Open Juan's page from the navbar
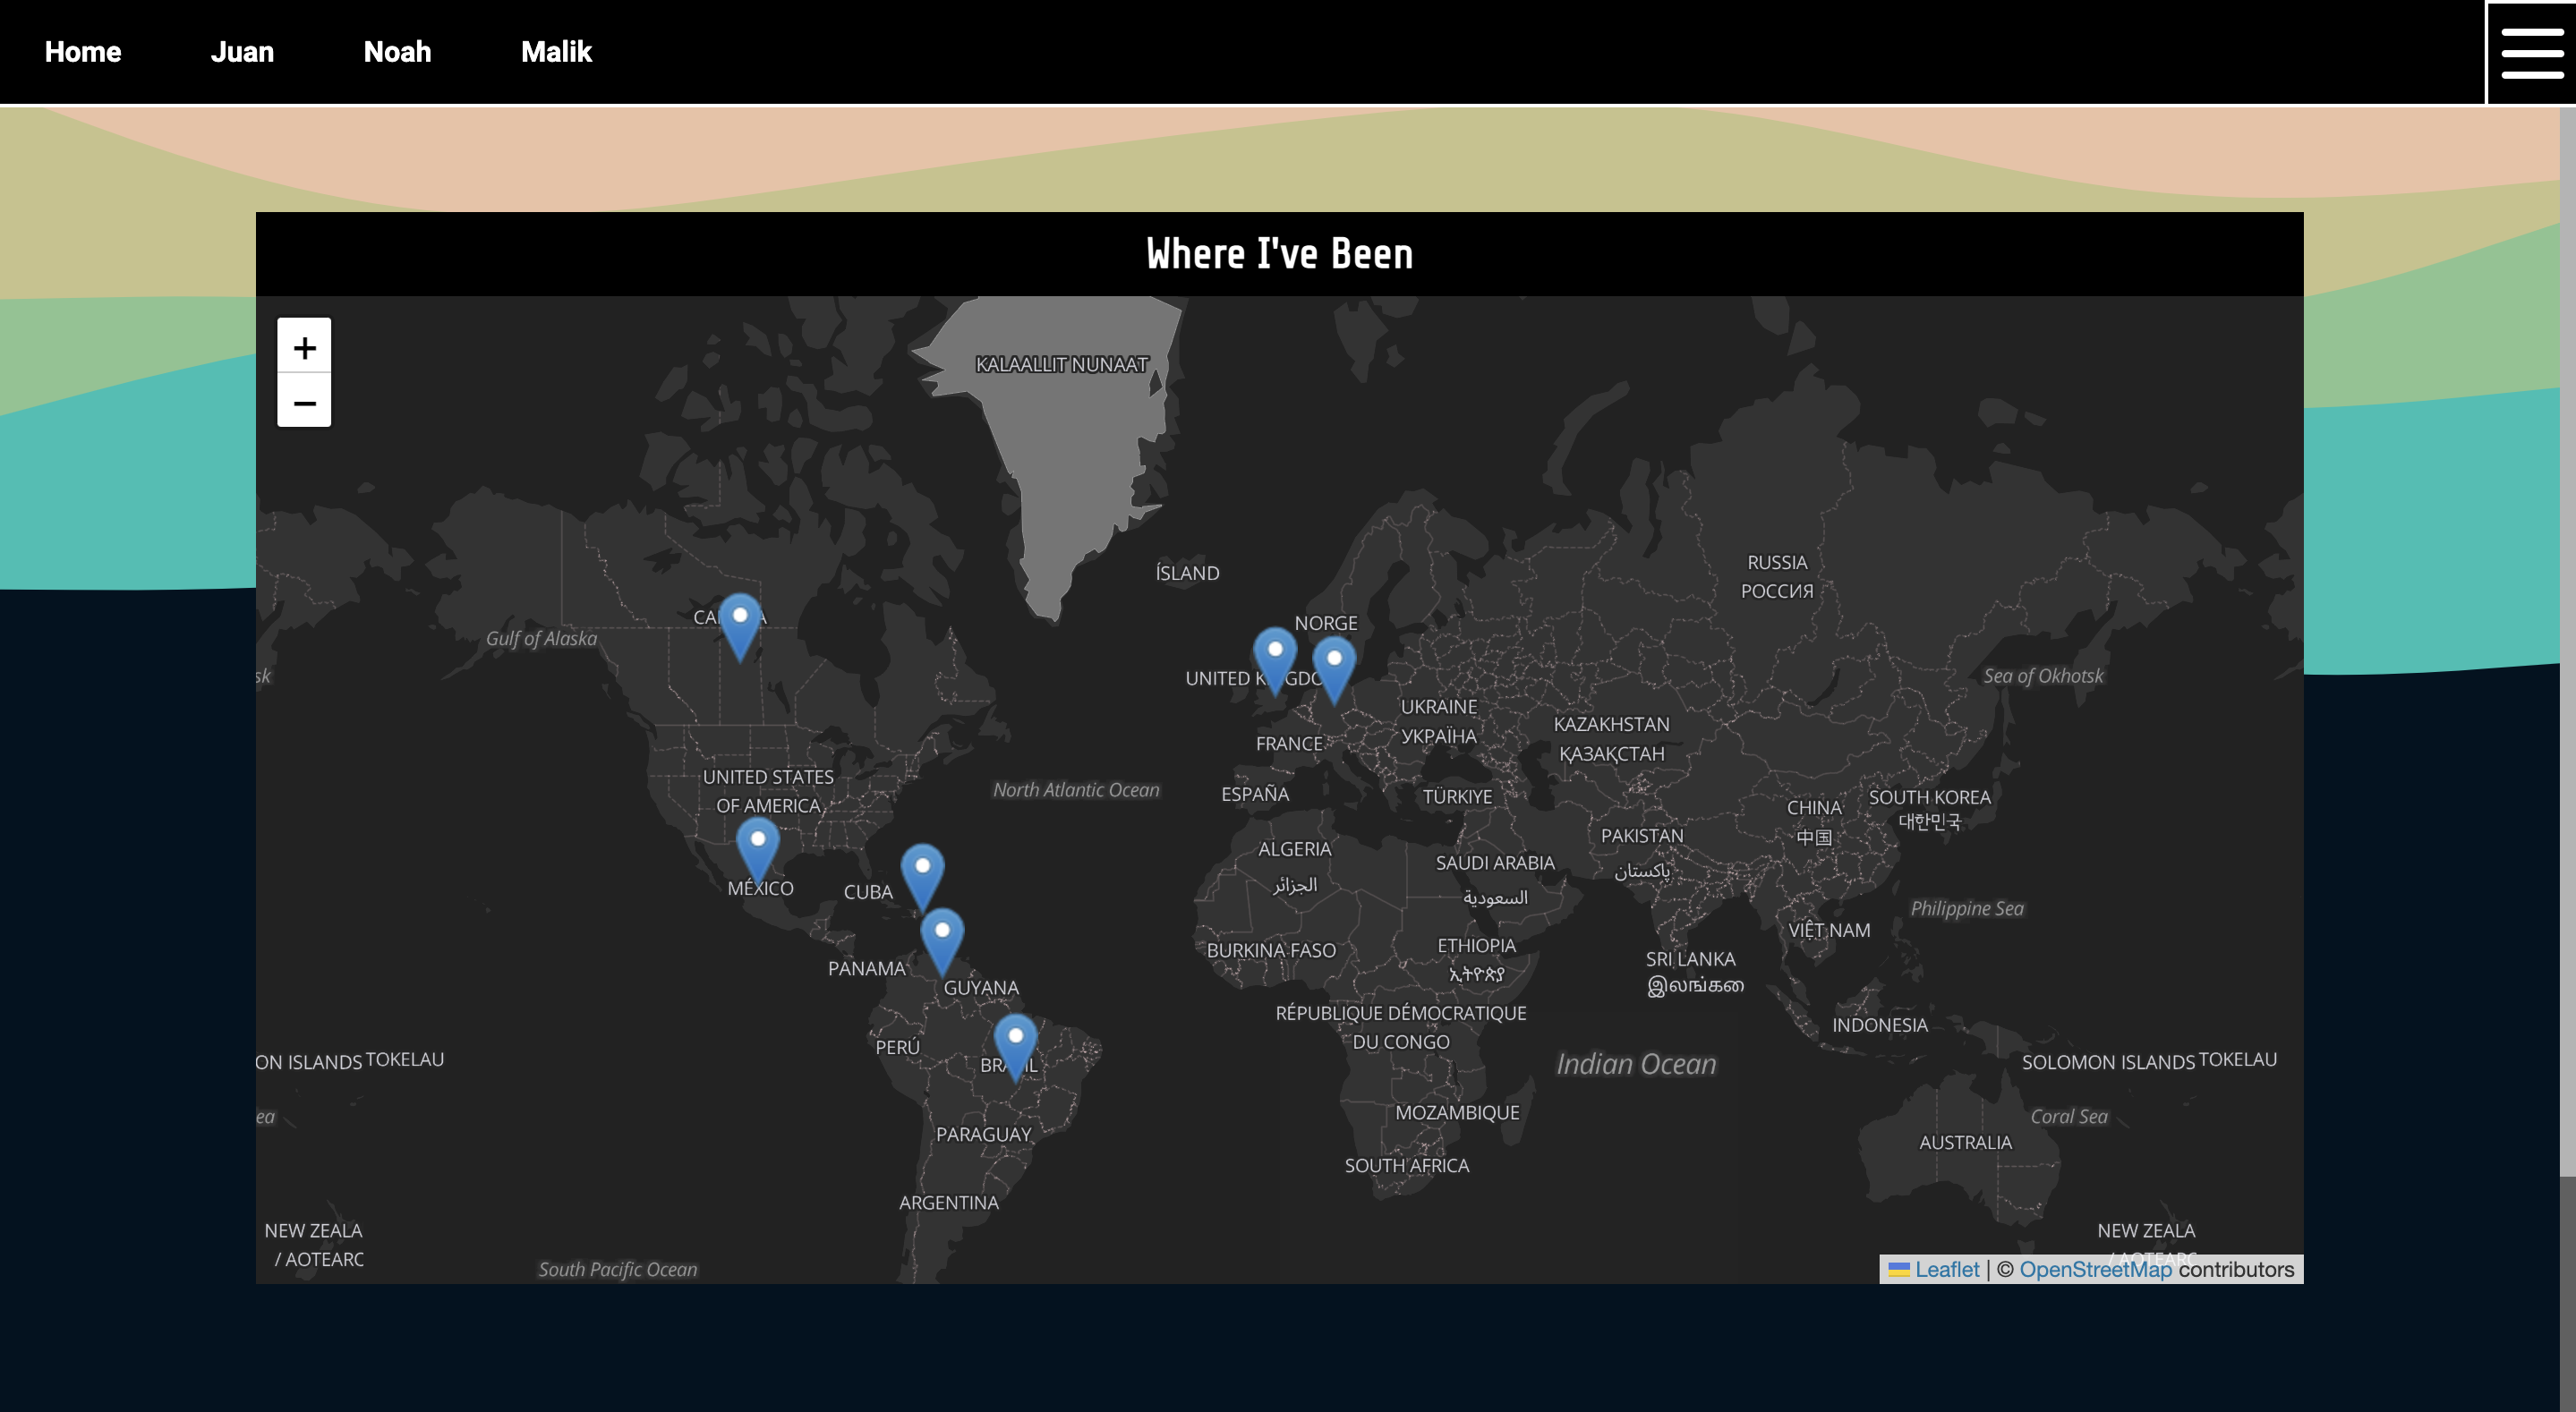The width and height of the screenshot is (2576, 1412). pos(242,52)
